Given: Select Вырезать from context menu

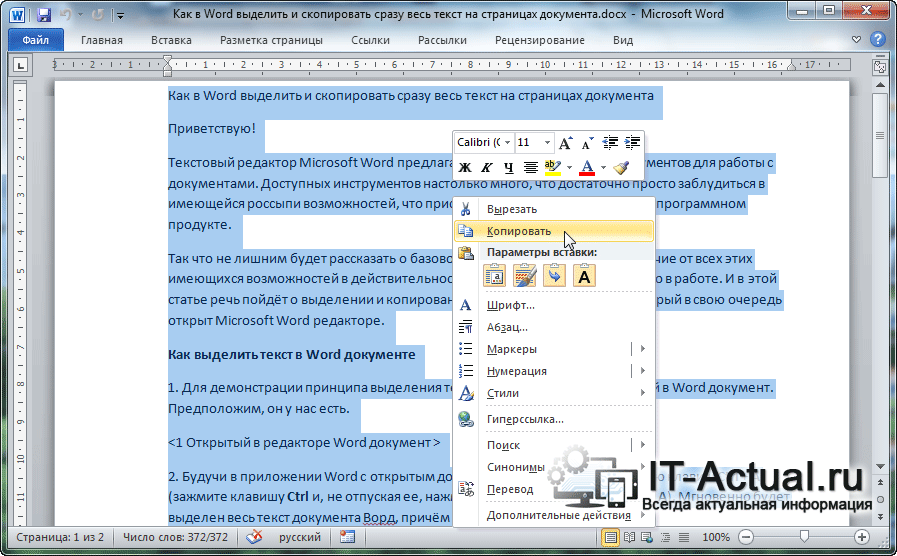Looking at the screenshot, I should point(554,209).
